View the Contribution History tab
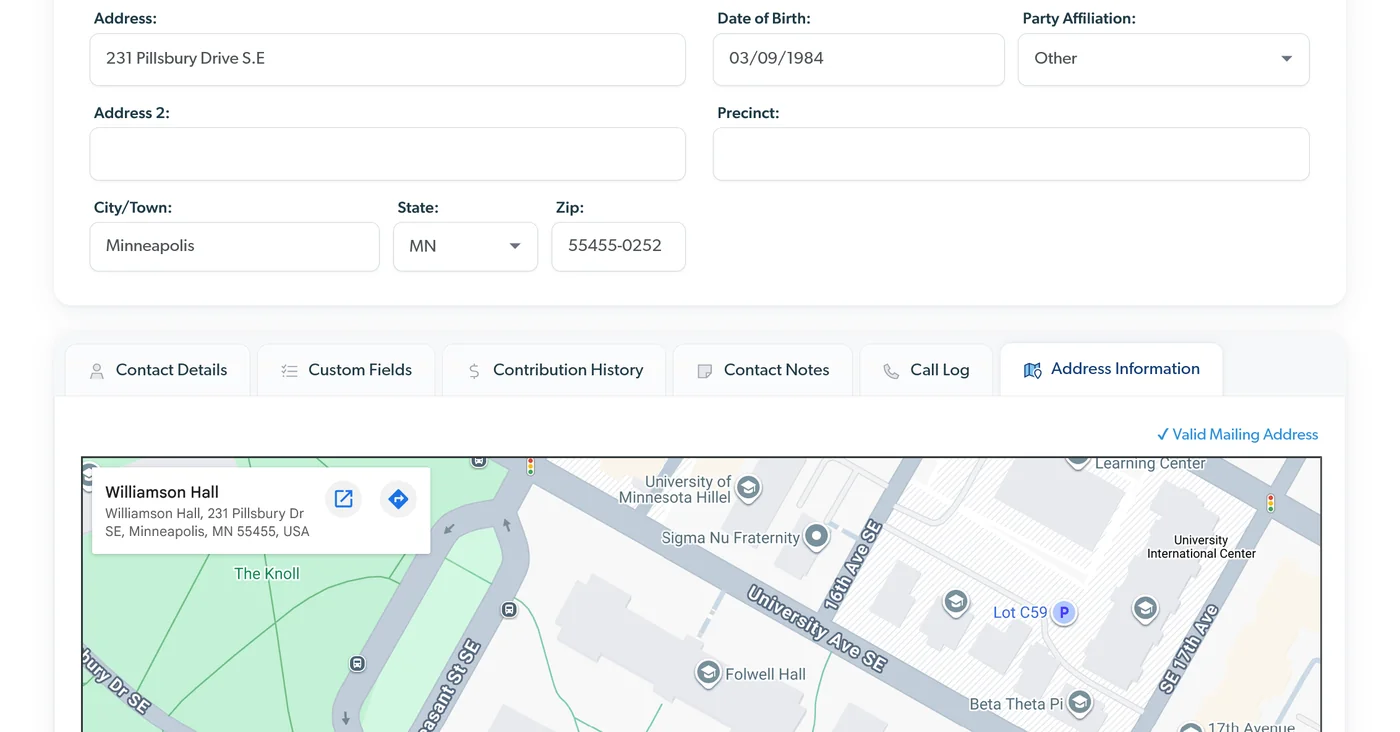This screenshot has height=732, width=1400. point(554,370)
